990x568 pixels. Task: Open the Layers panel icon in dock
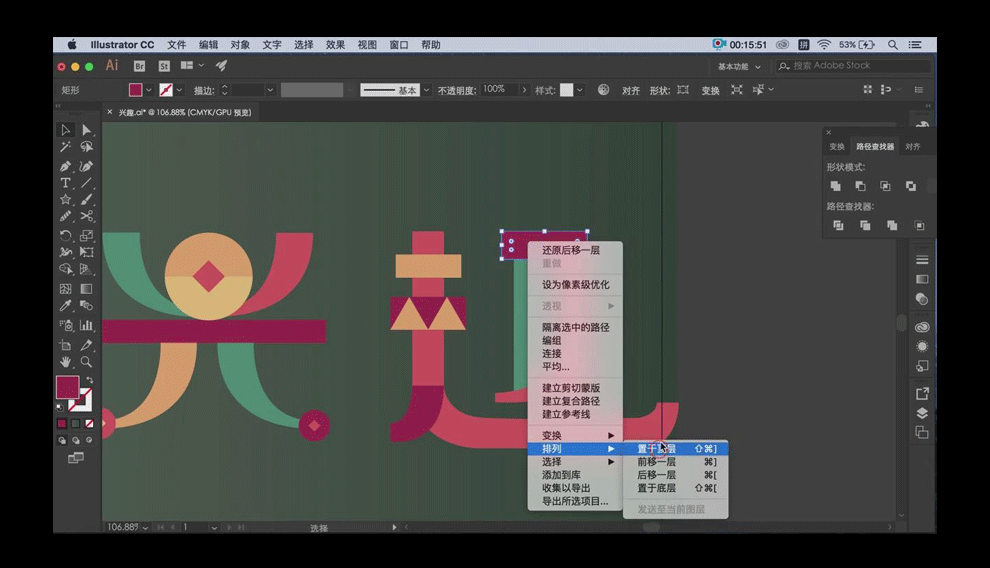pyautogui.click(x=921, y=413)
